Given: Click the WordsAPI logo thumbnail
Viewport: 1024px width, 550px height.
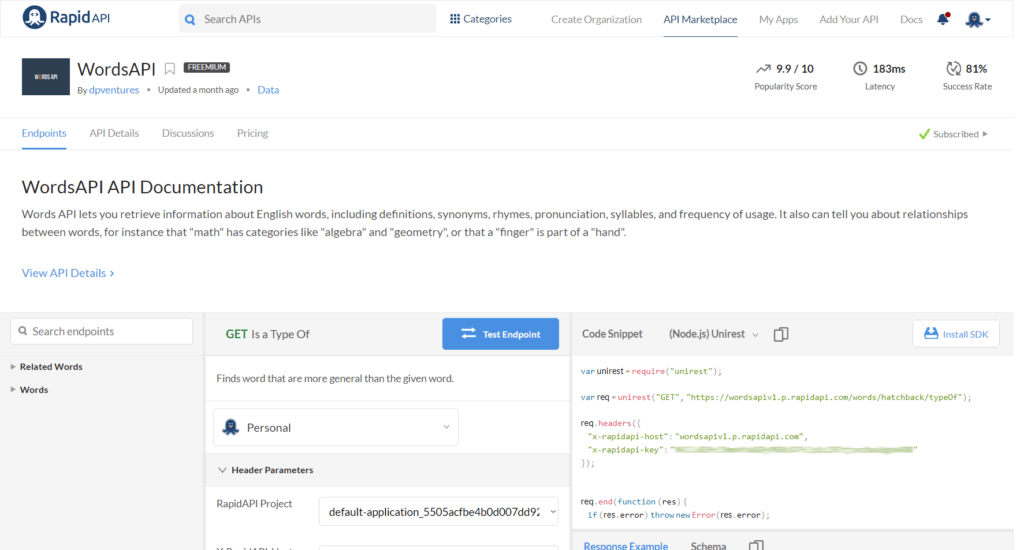Looking at the screenshot, I should tap(46, 76).
